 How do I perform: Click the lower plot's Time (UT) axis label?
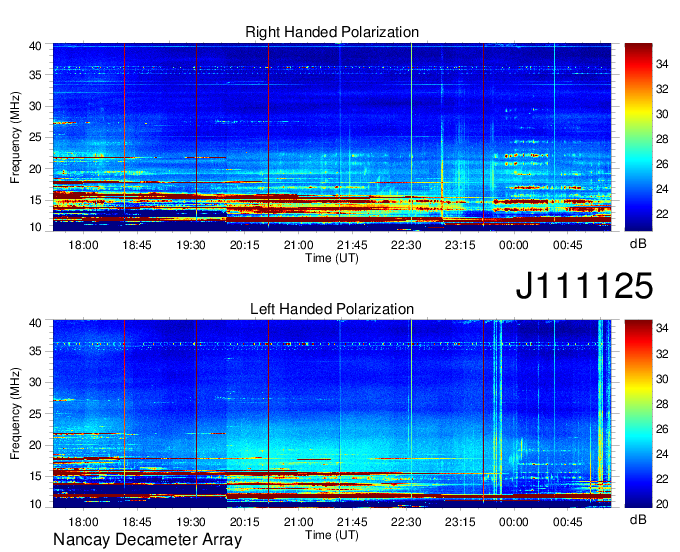(x=332, y=535)
